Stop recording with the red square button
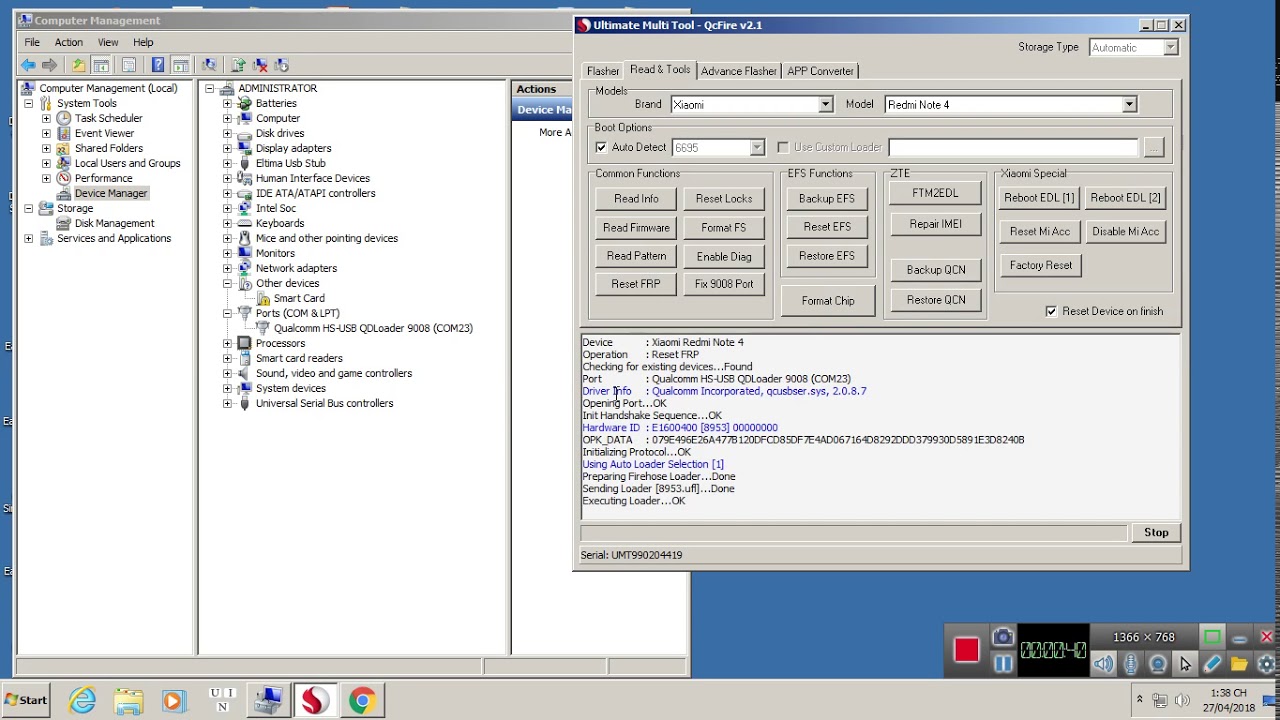Viewport: 1280px width, 720px height. tap(966, 650)
